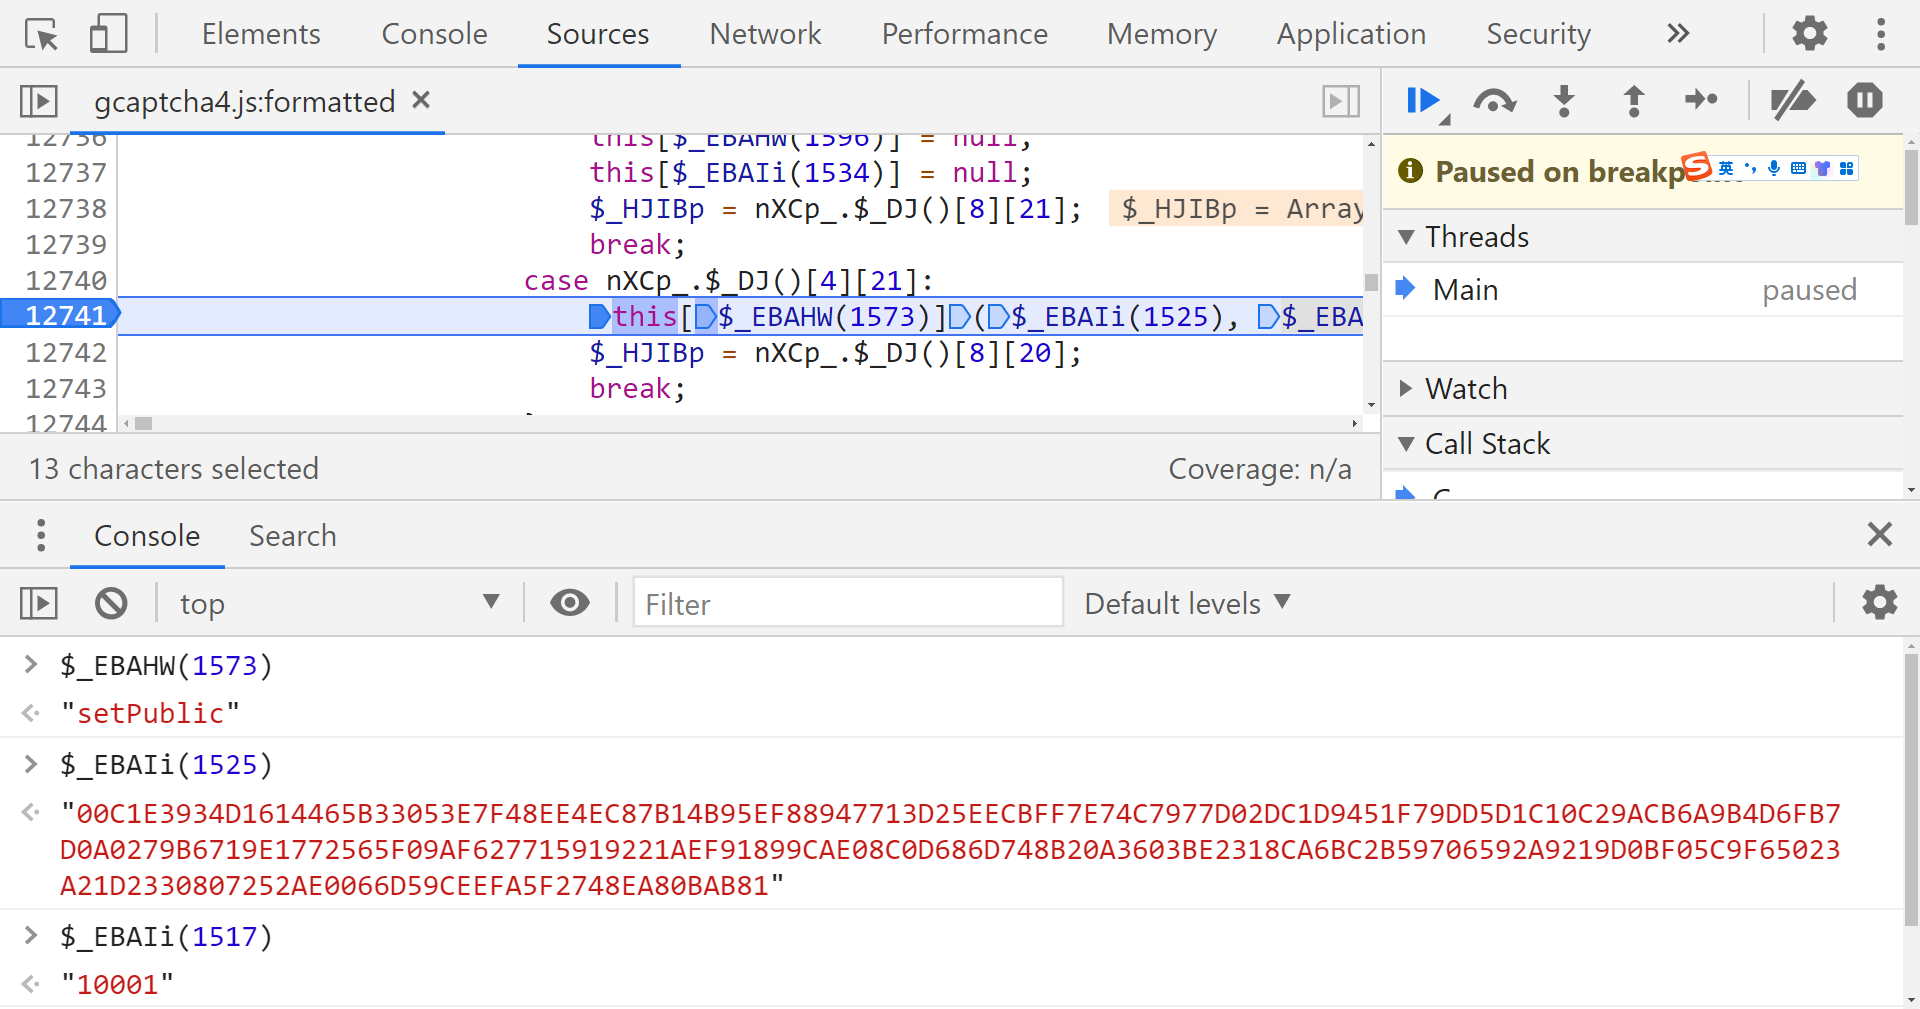The height and width of the screenshot is (1009, 1920).
Task: Close the gcaptcha4.js:formatted file tab
Action: [421, 100]
